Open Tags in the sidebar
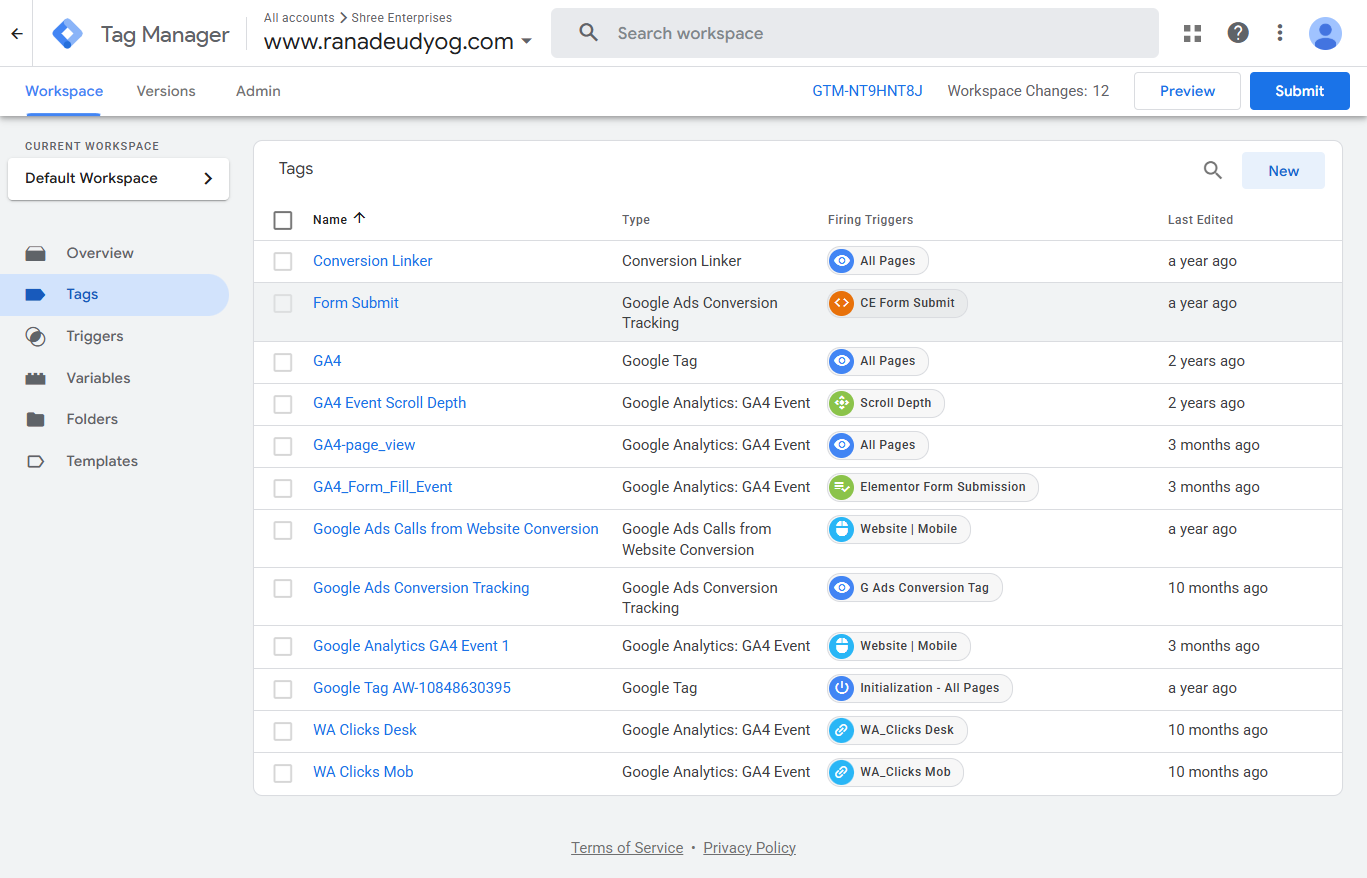 click(x=114, y=295)
